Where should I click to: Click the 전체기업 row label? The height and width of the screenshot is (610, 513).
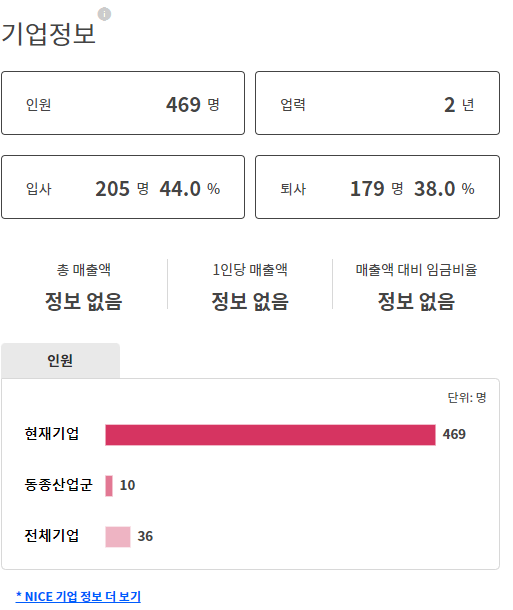click(x=52, y=536)
